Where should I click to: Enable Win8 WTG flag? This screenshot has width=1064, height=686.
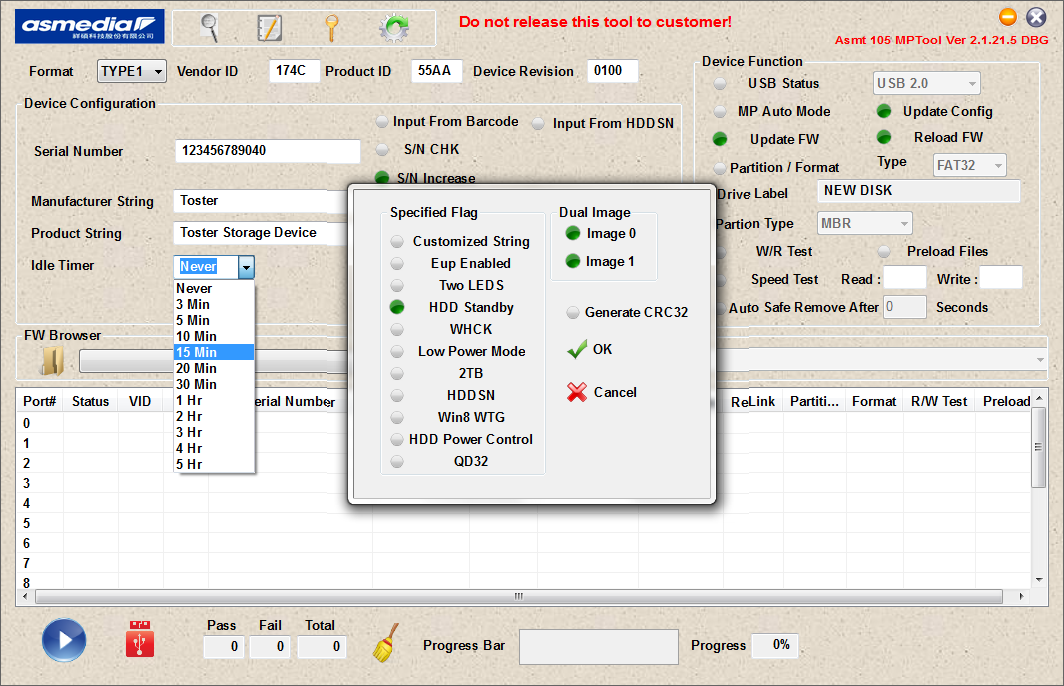tap(397, 417)
